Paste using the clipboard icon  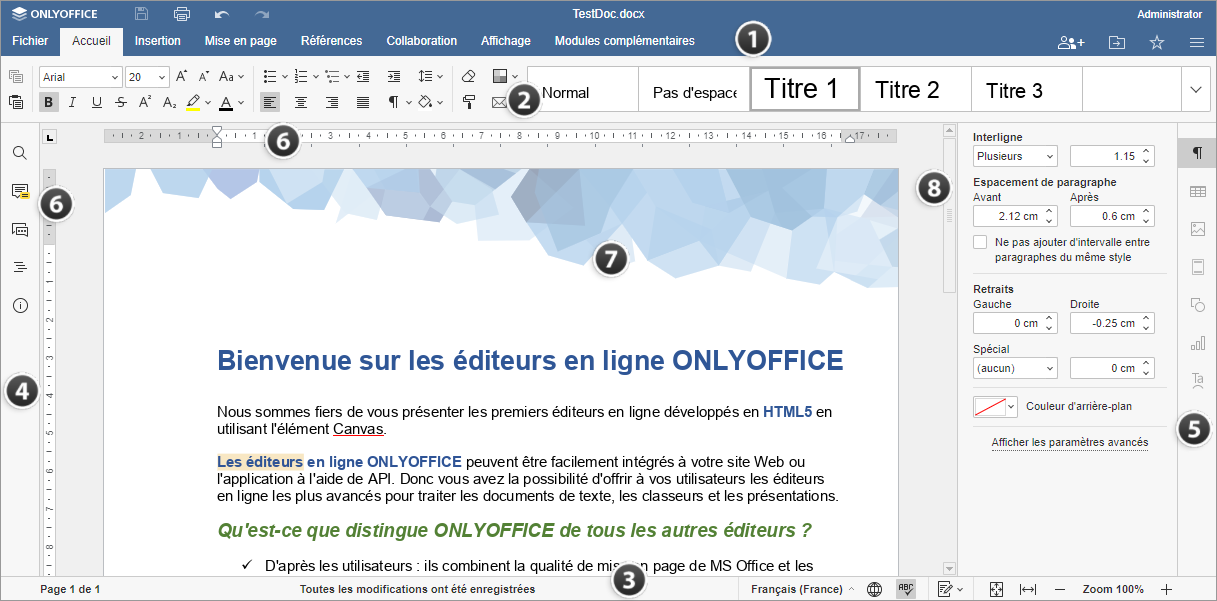[x=16, y=101]
